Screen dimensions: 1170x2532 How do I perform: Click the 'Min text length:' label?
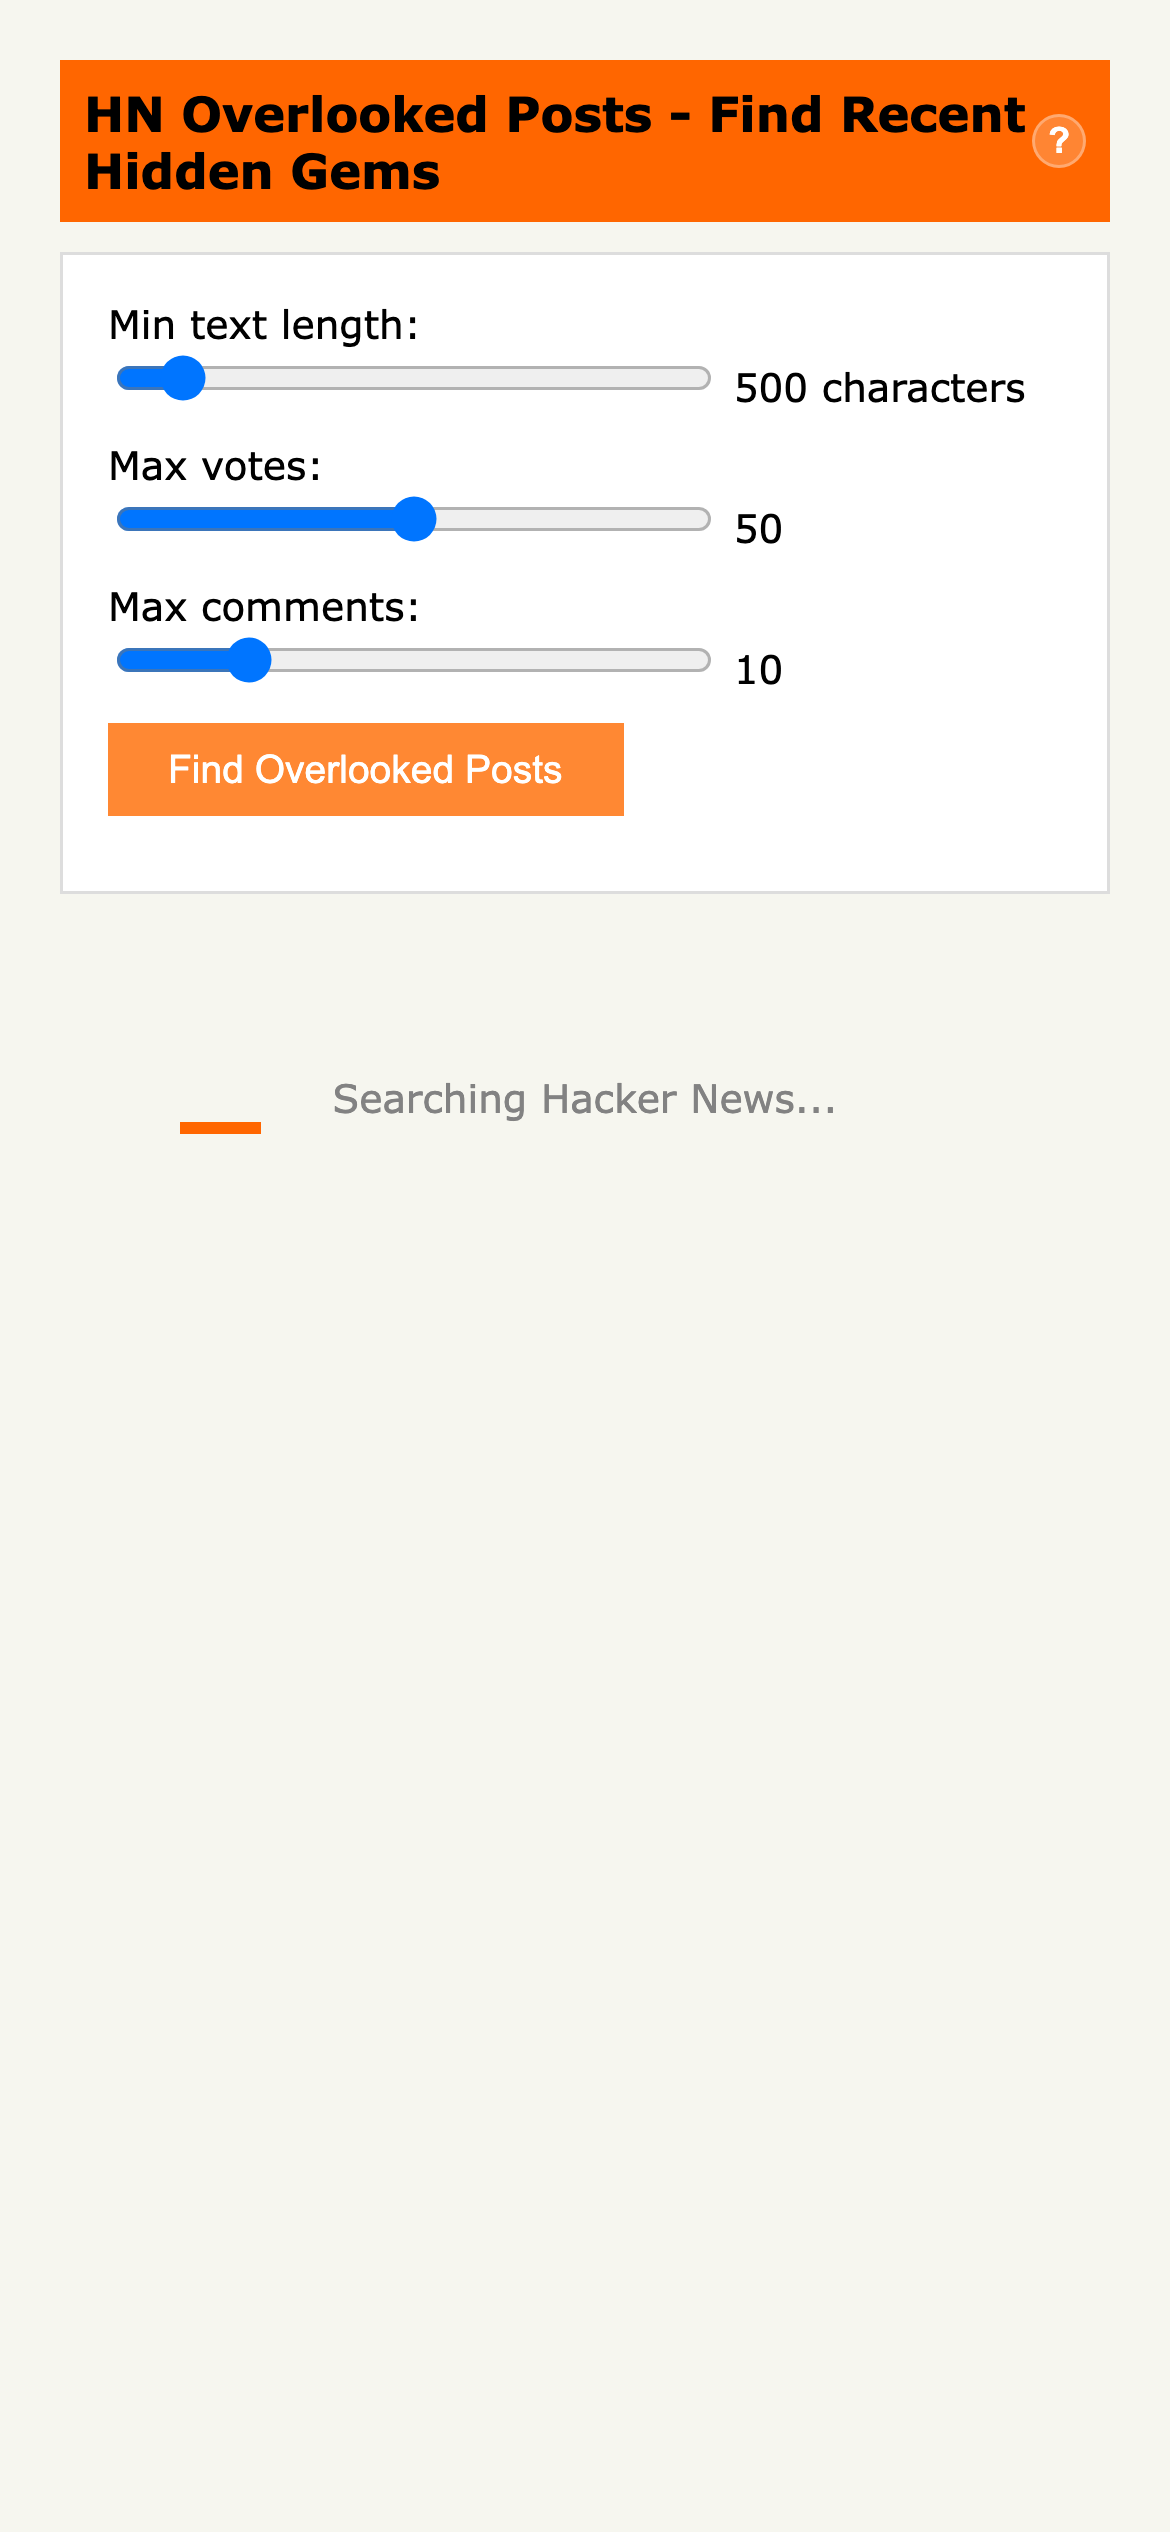(264, 325)
